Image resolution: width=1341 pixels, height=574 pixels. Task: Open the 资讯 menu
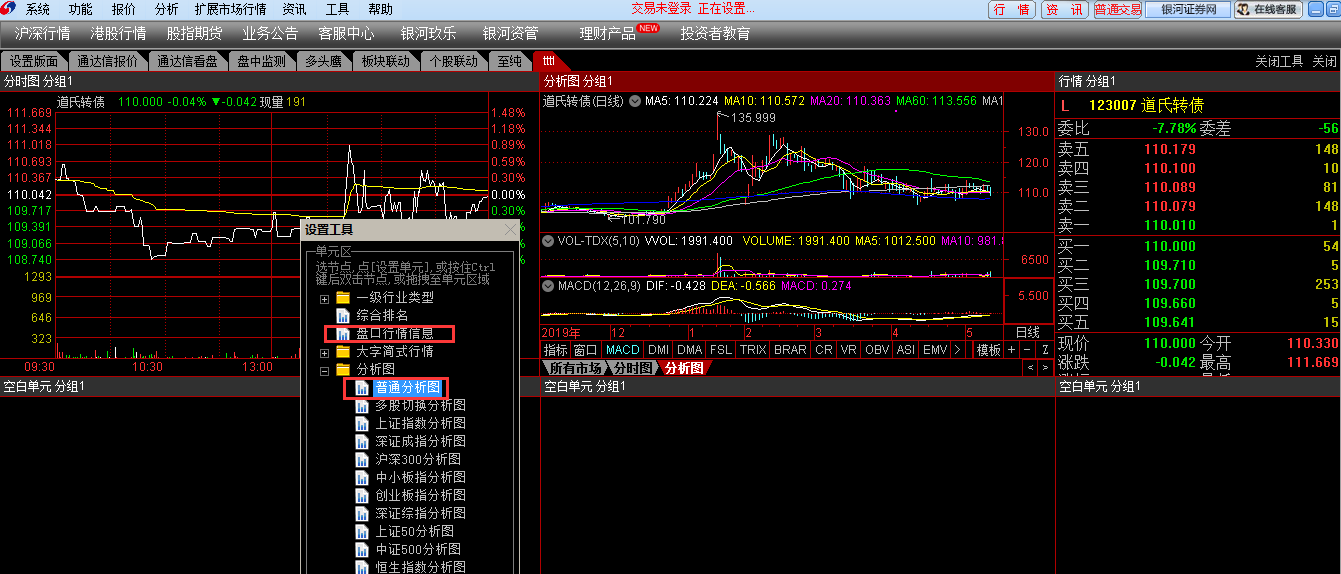(295, 9)
